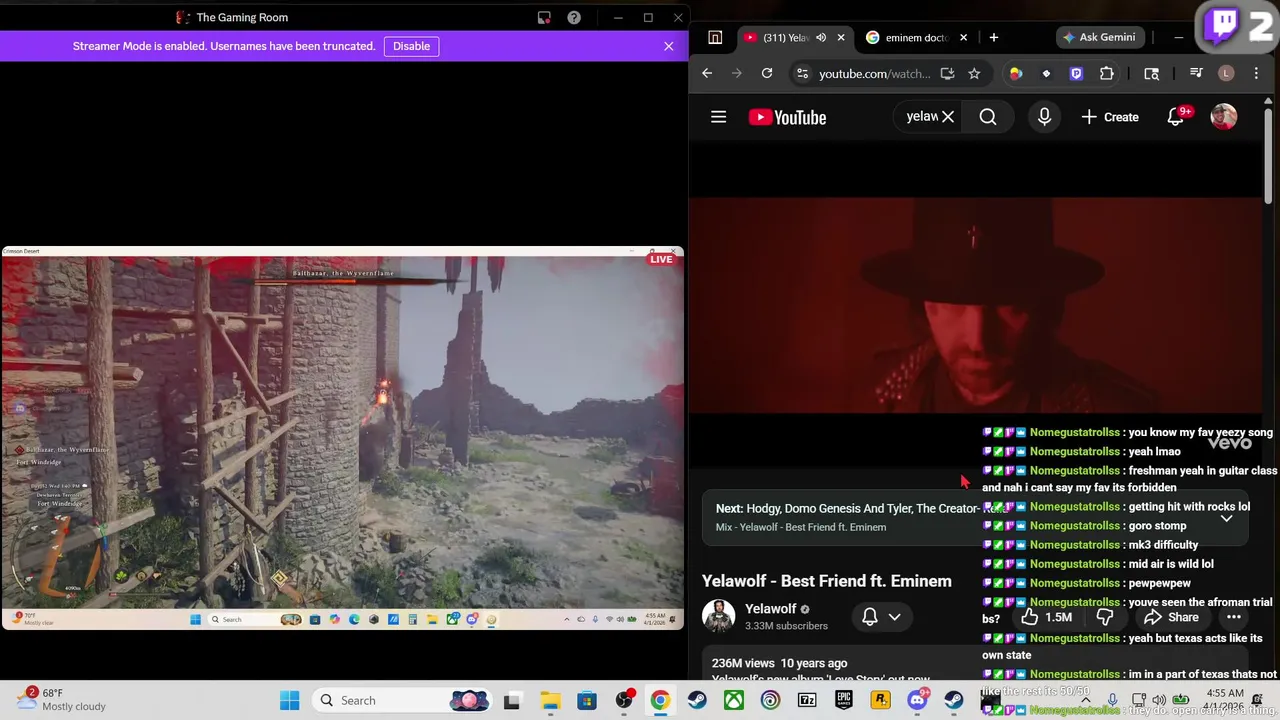Image resolution: width=1280 pixels, height=720 pixels.
Task: Expand notification options chevron beside bell
Action: click(894, 617)
